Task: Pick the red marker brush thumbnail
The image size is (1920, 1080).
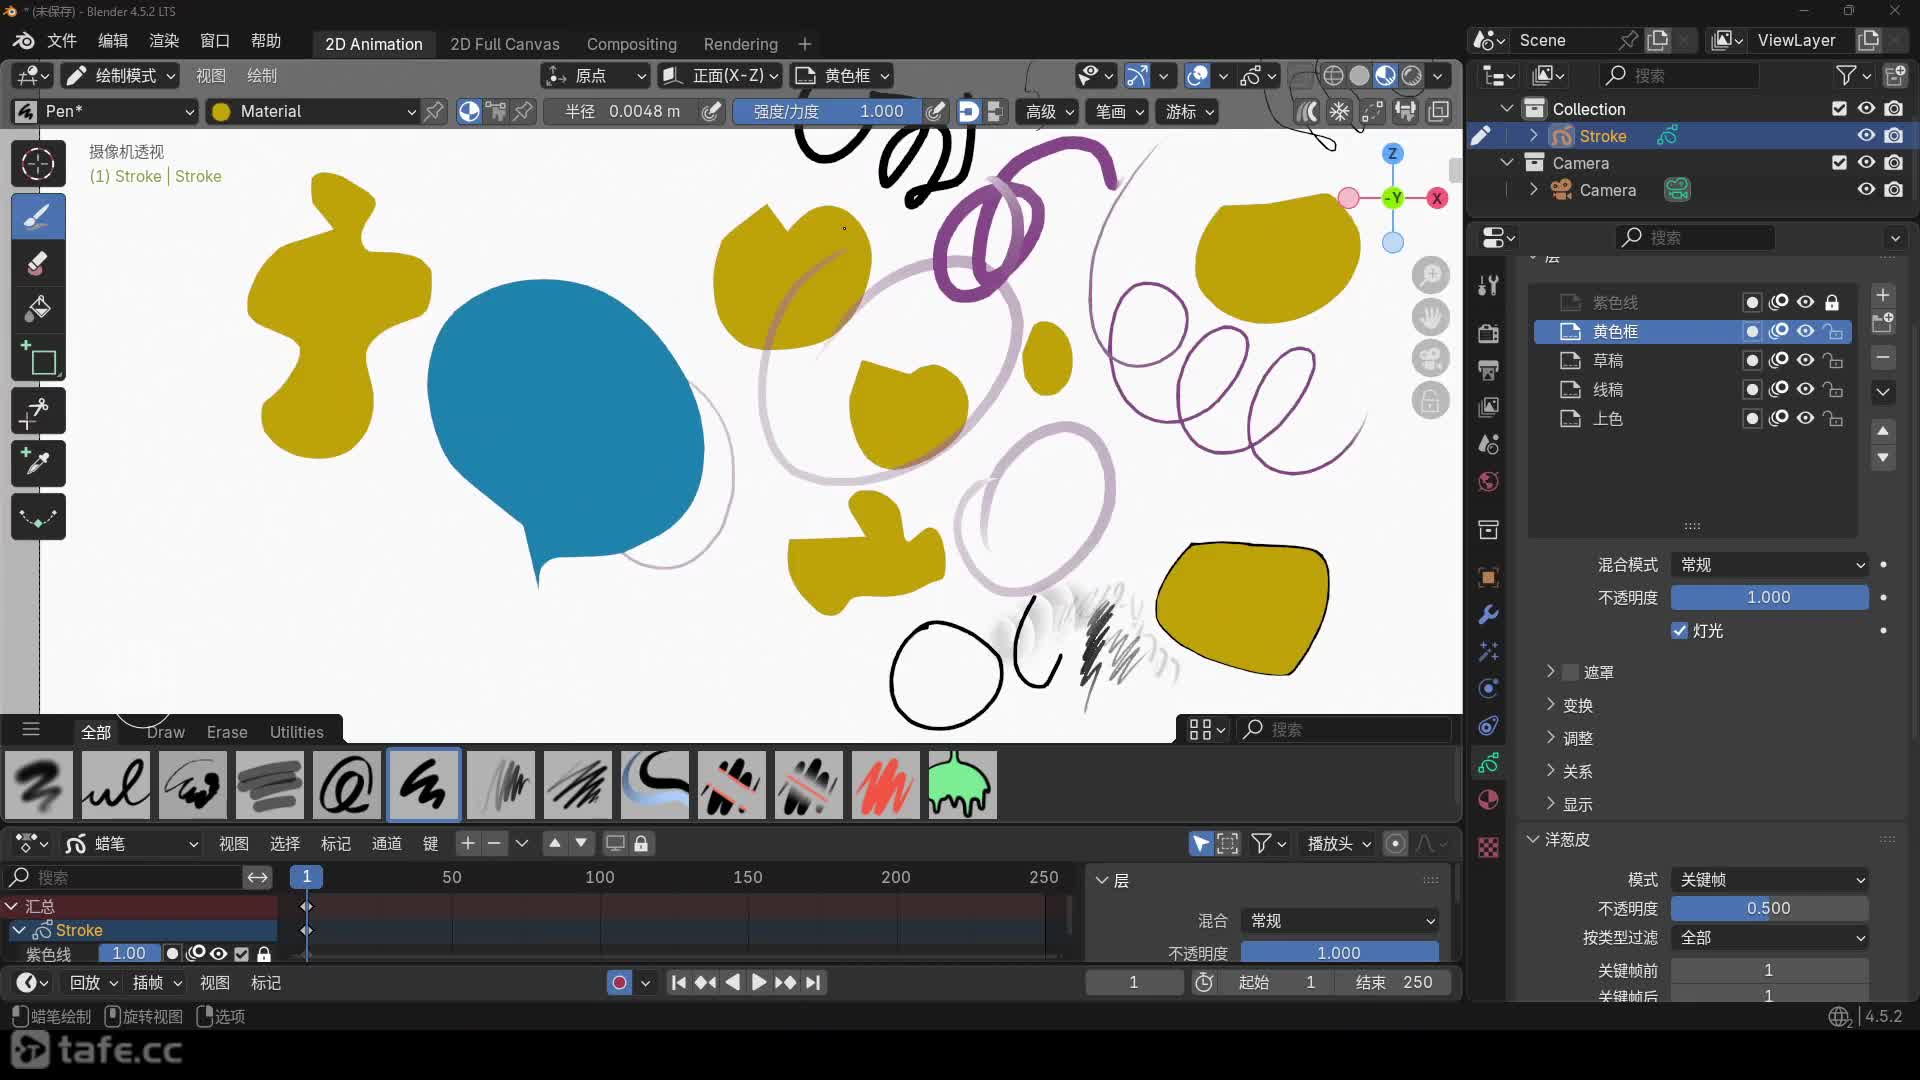Action: point(885,785)
